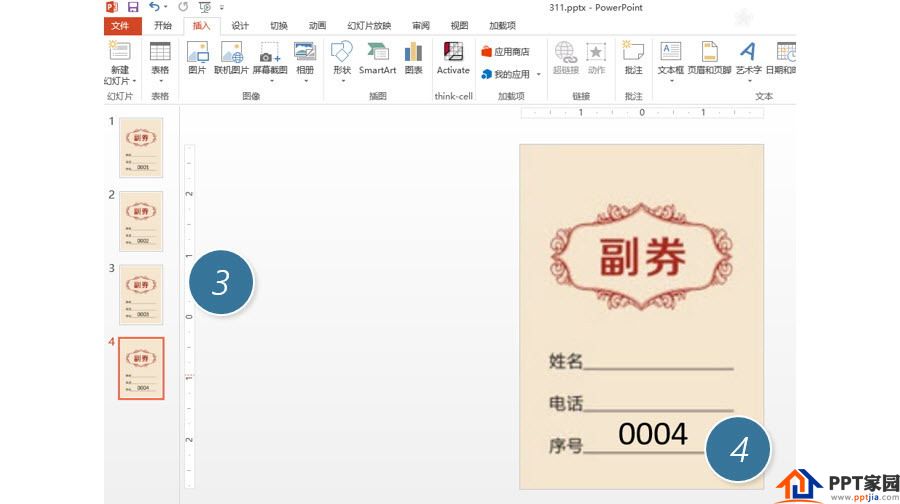Click the serial number 0004 text
This screenshot has height=504, width=900.
[x=653, y=434]
